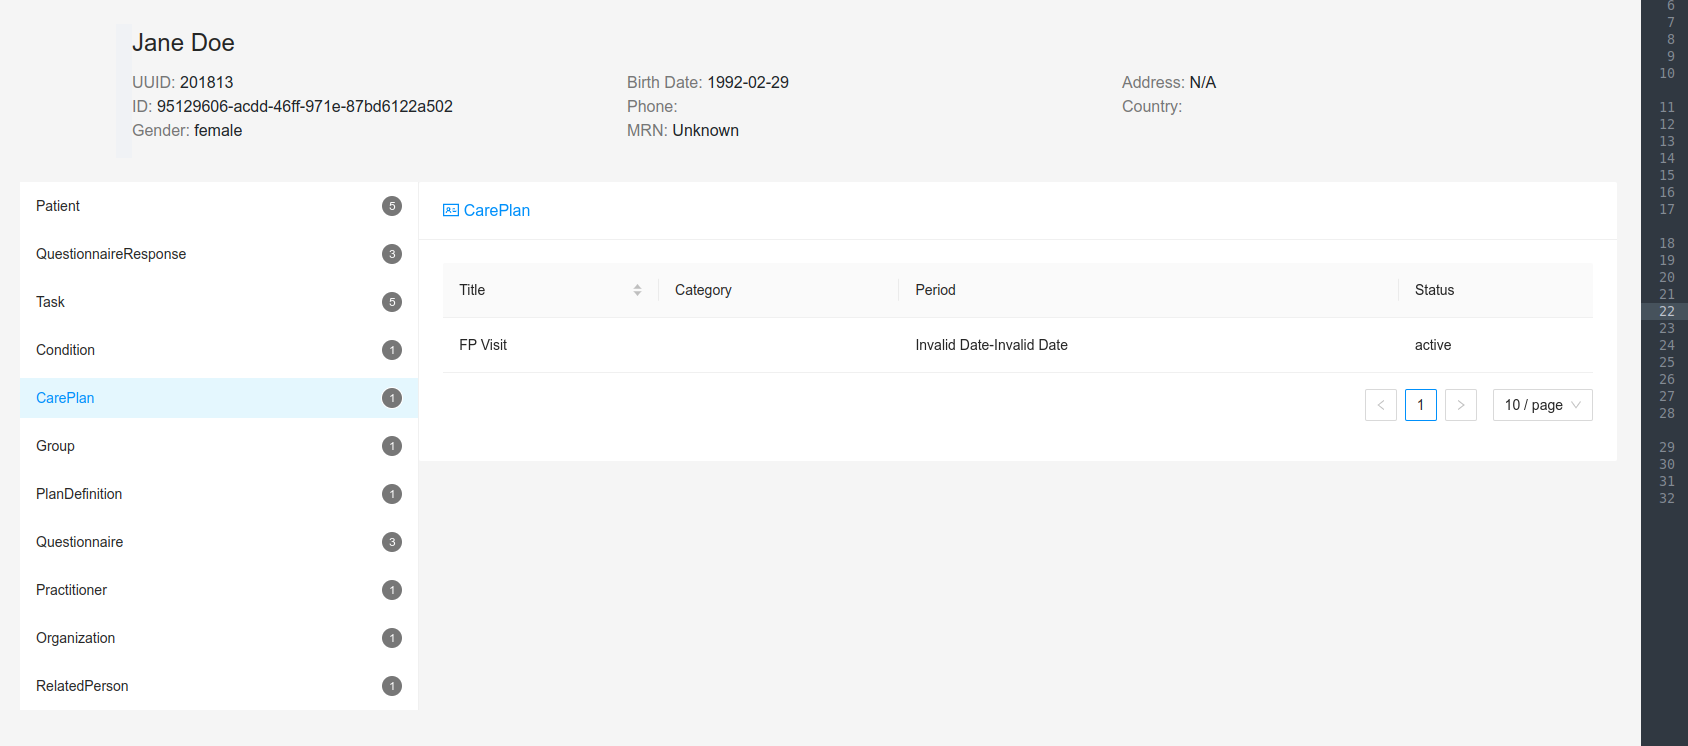
Task: Click the CarePlan count badge
Action: [x=392, y=398]
